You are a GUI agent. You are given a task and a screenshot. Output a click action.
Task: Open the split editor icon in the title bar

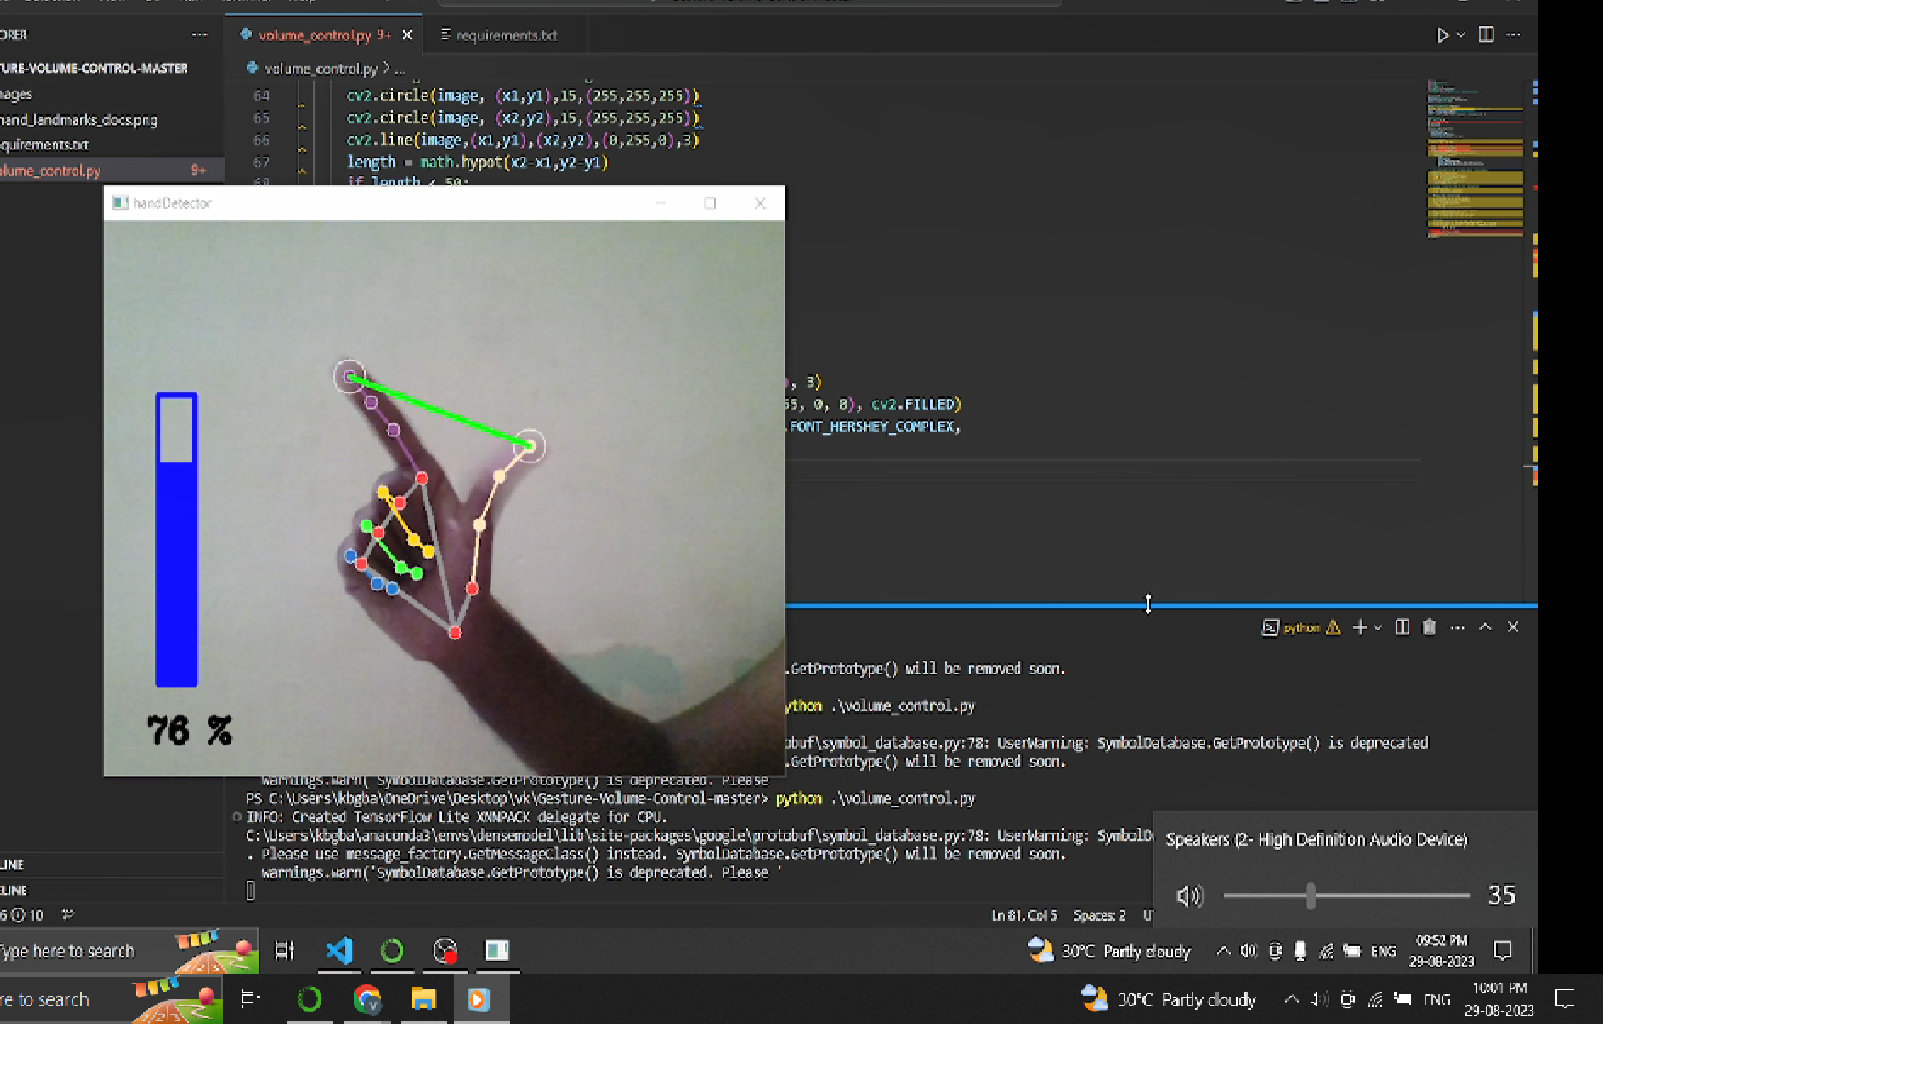point(1486,35)
